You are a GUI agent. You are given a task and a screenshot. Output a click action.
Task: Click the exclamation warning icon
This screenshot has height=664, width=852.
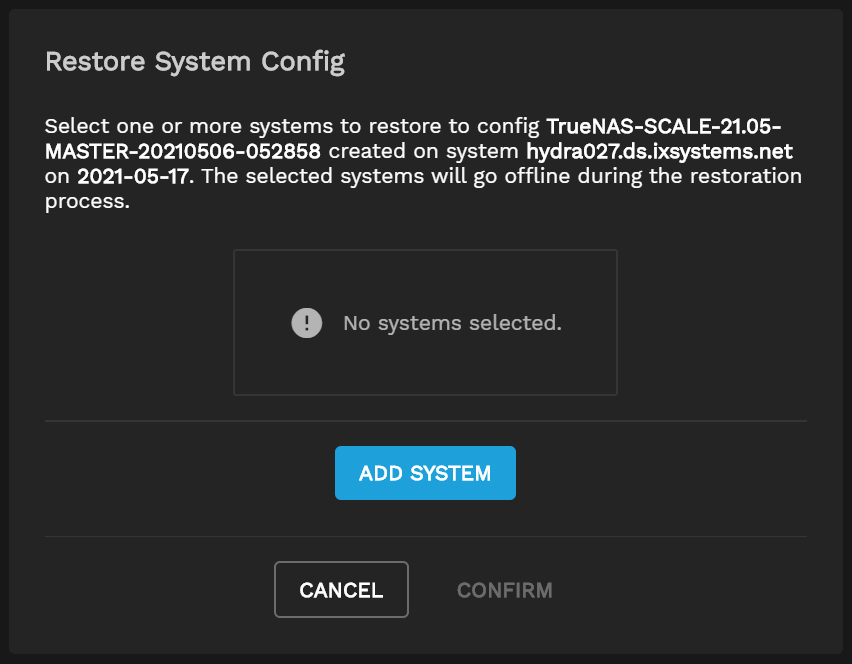point(306,323)
